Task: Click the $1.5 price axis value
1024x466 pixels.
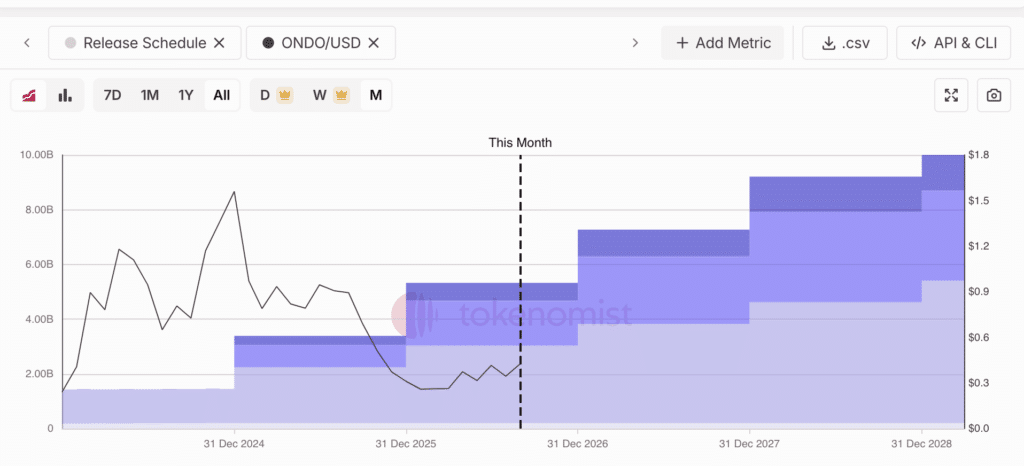Action: point(978,201)
